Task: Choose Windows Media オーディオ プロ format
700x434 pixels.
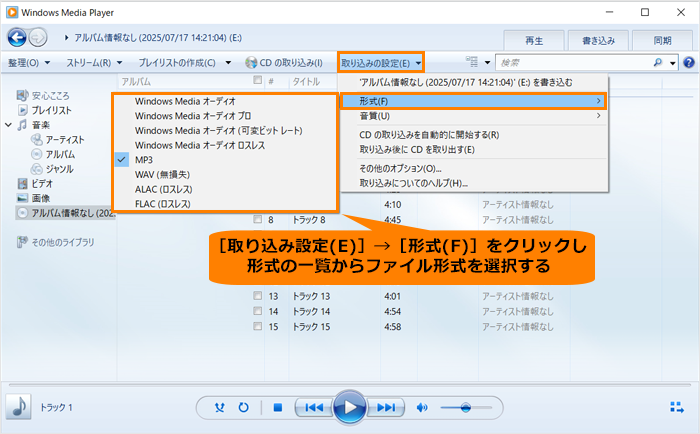Action: pyautogui.click(x=225, y=116)
